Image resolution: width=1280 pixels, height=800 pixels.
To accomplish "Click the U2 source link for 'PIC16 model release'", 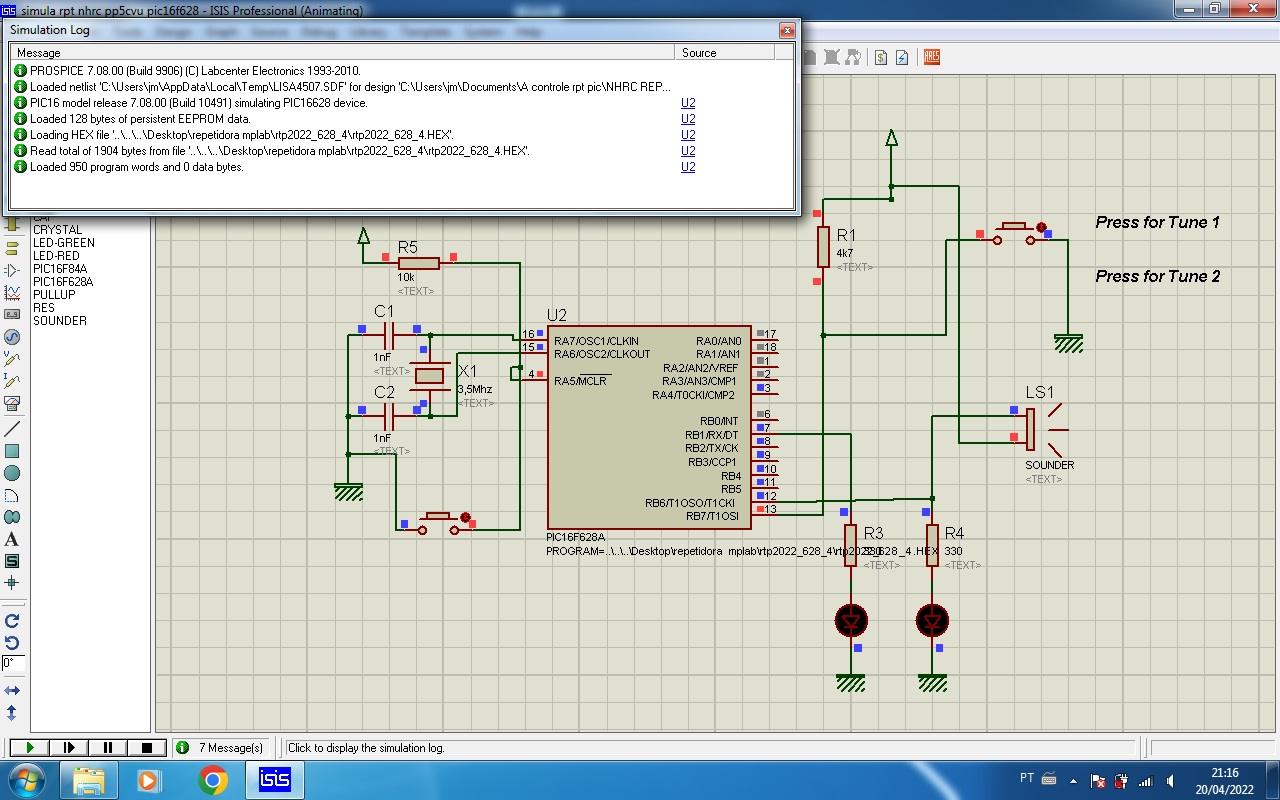I will 688,103.
